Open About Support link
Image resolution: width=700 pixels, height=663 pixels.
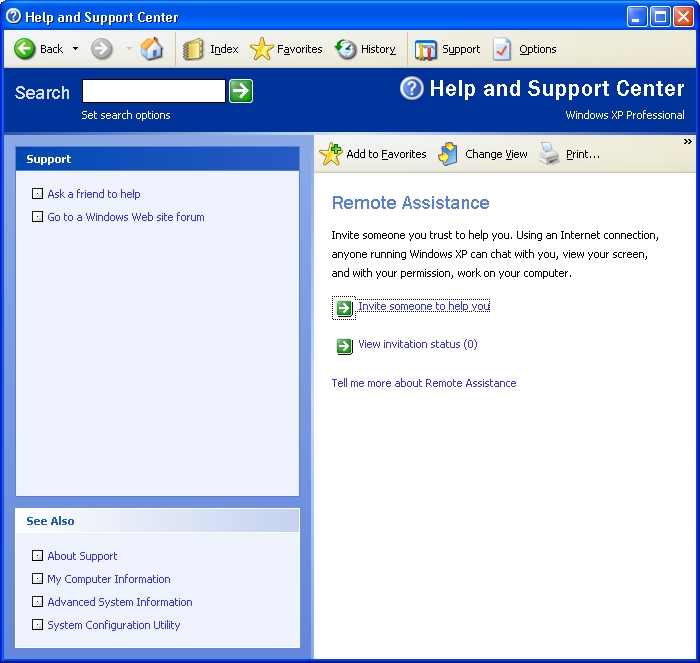click(x=82, y=556)
